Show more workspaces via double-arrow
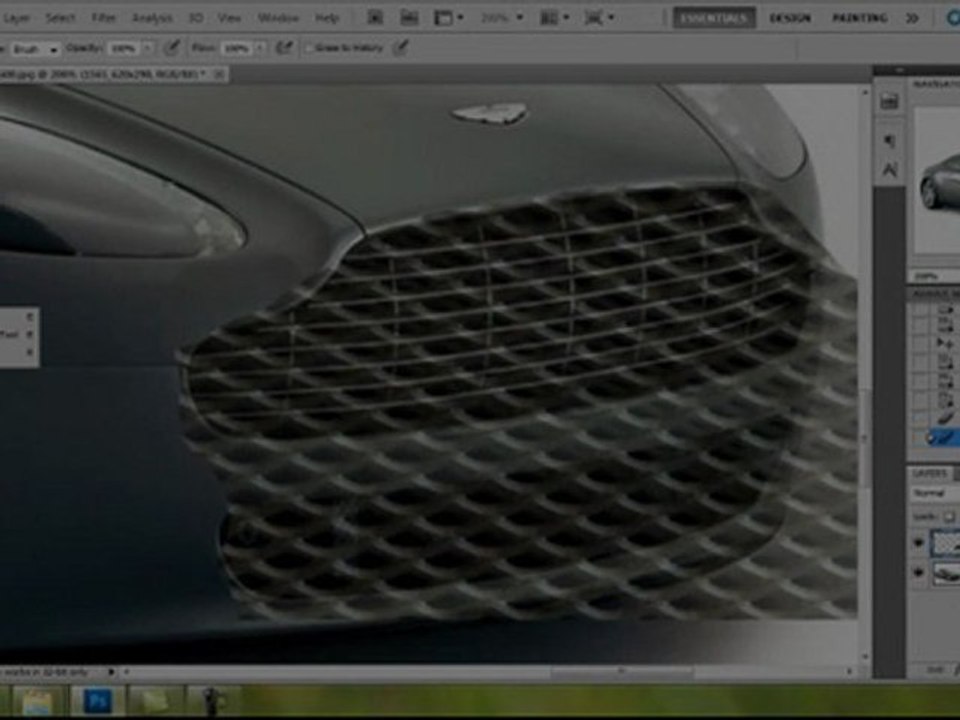 click(x=912, y=18)
